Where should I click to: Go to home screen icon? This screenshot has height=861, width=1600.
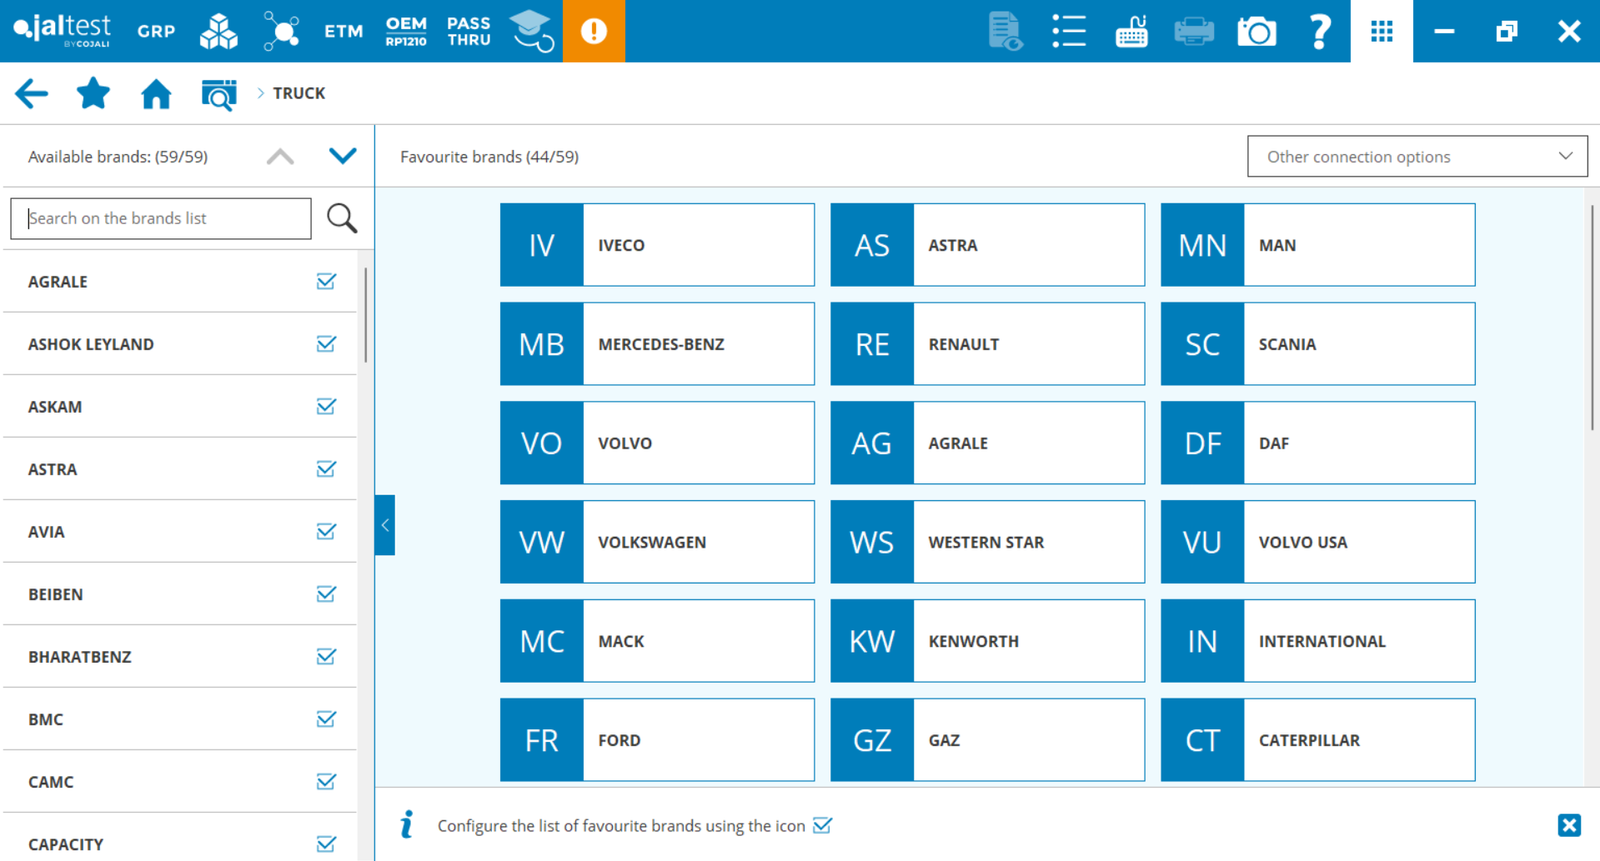point(156,94)
